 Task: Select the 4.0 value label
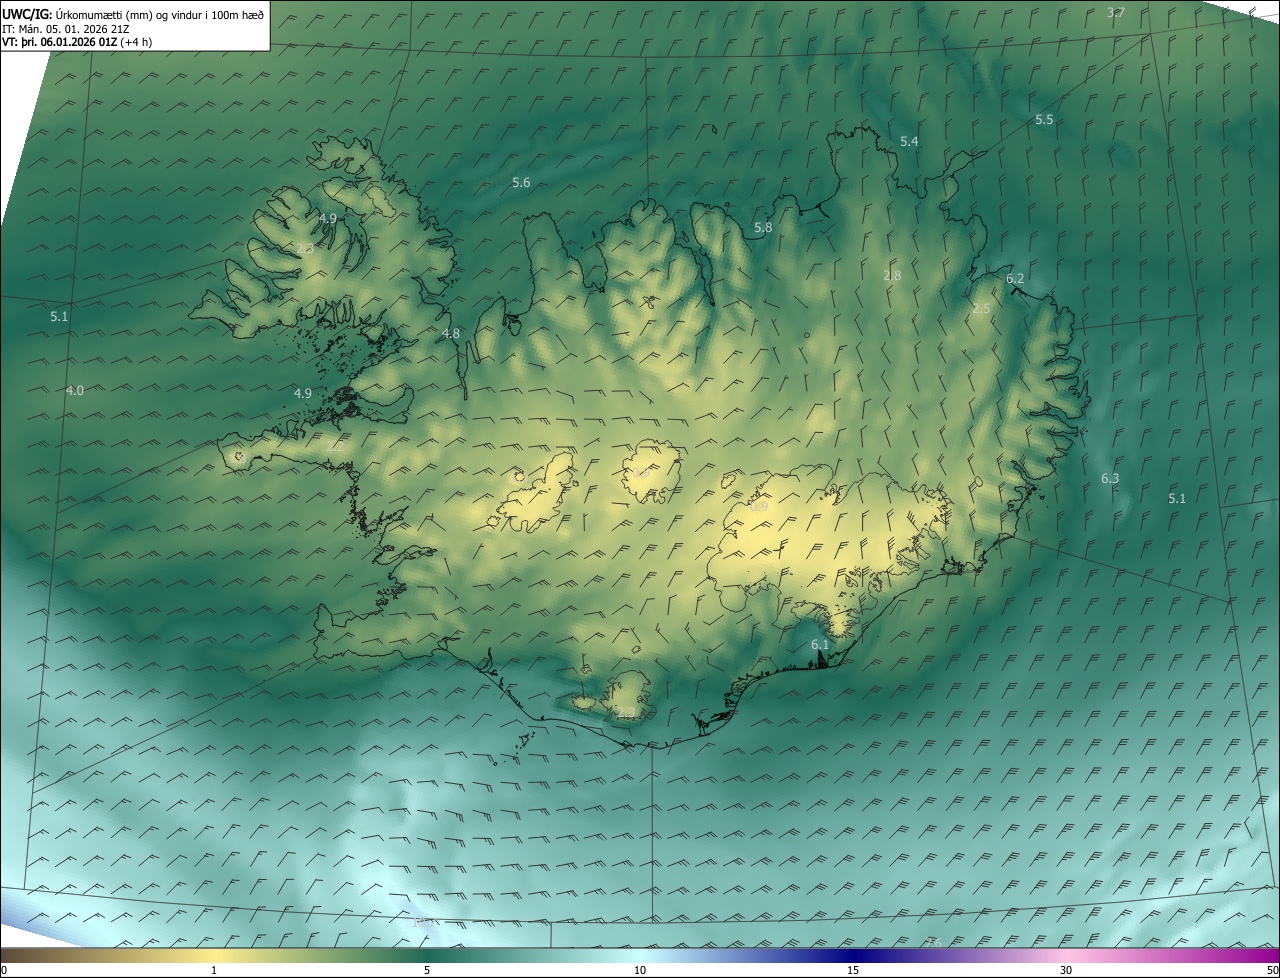click(x=75, y=391)
